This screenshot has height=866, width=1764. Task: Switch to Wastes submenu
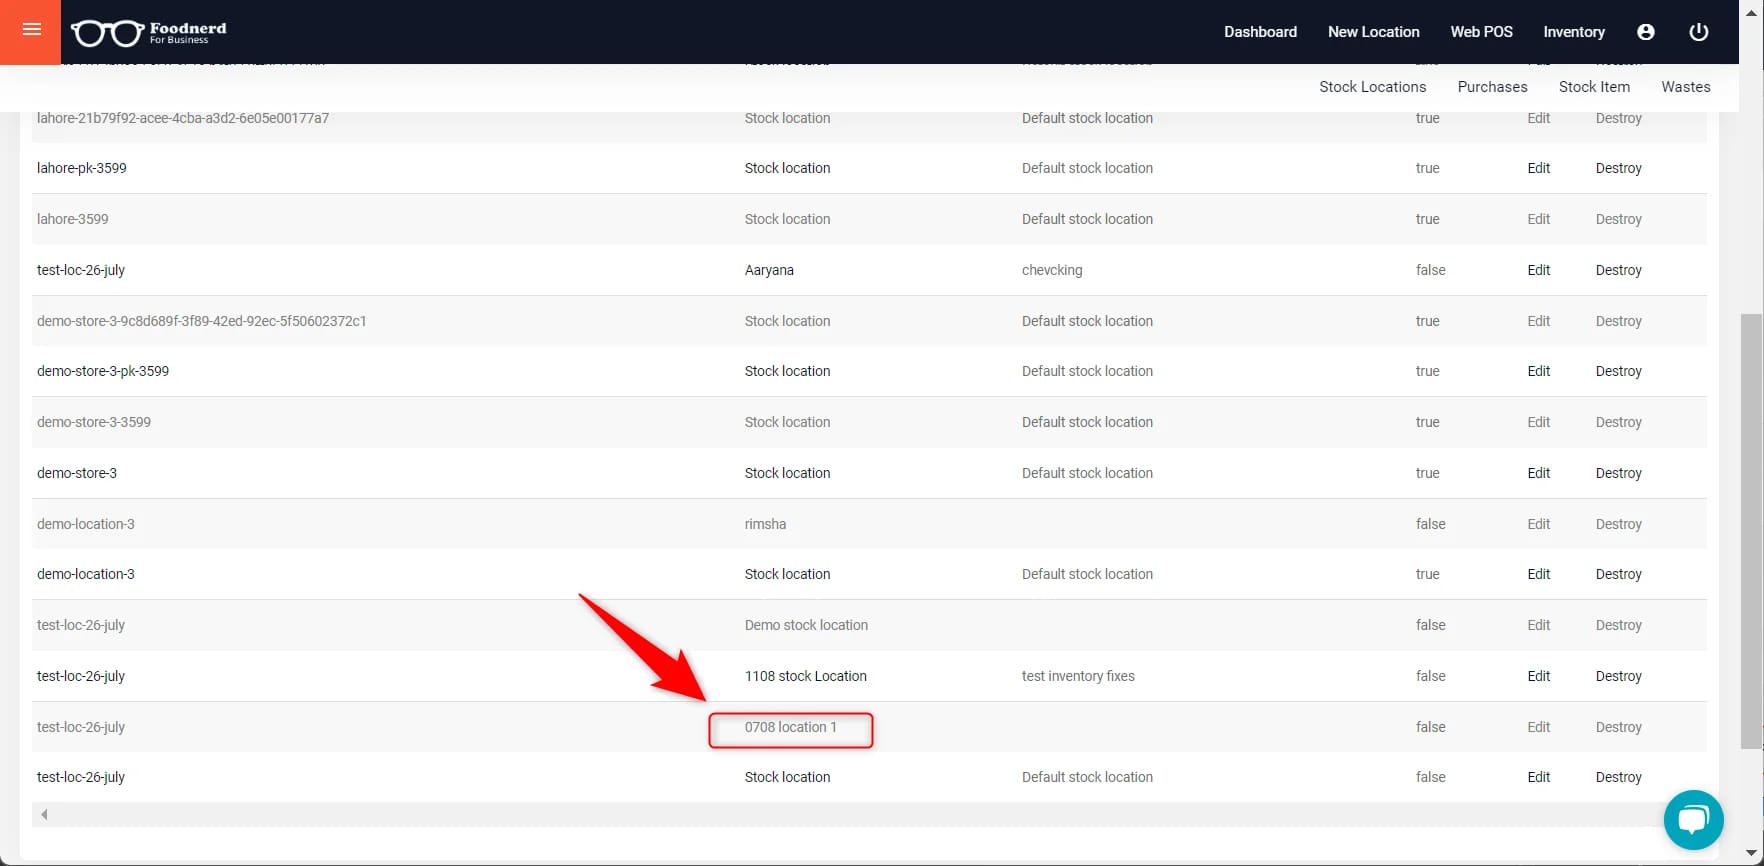tap(1685, 87)
